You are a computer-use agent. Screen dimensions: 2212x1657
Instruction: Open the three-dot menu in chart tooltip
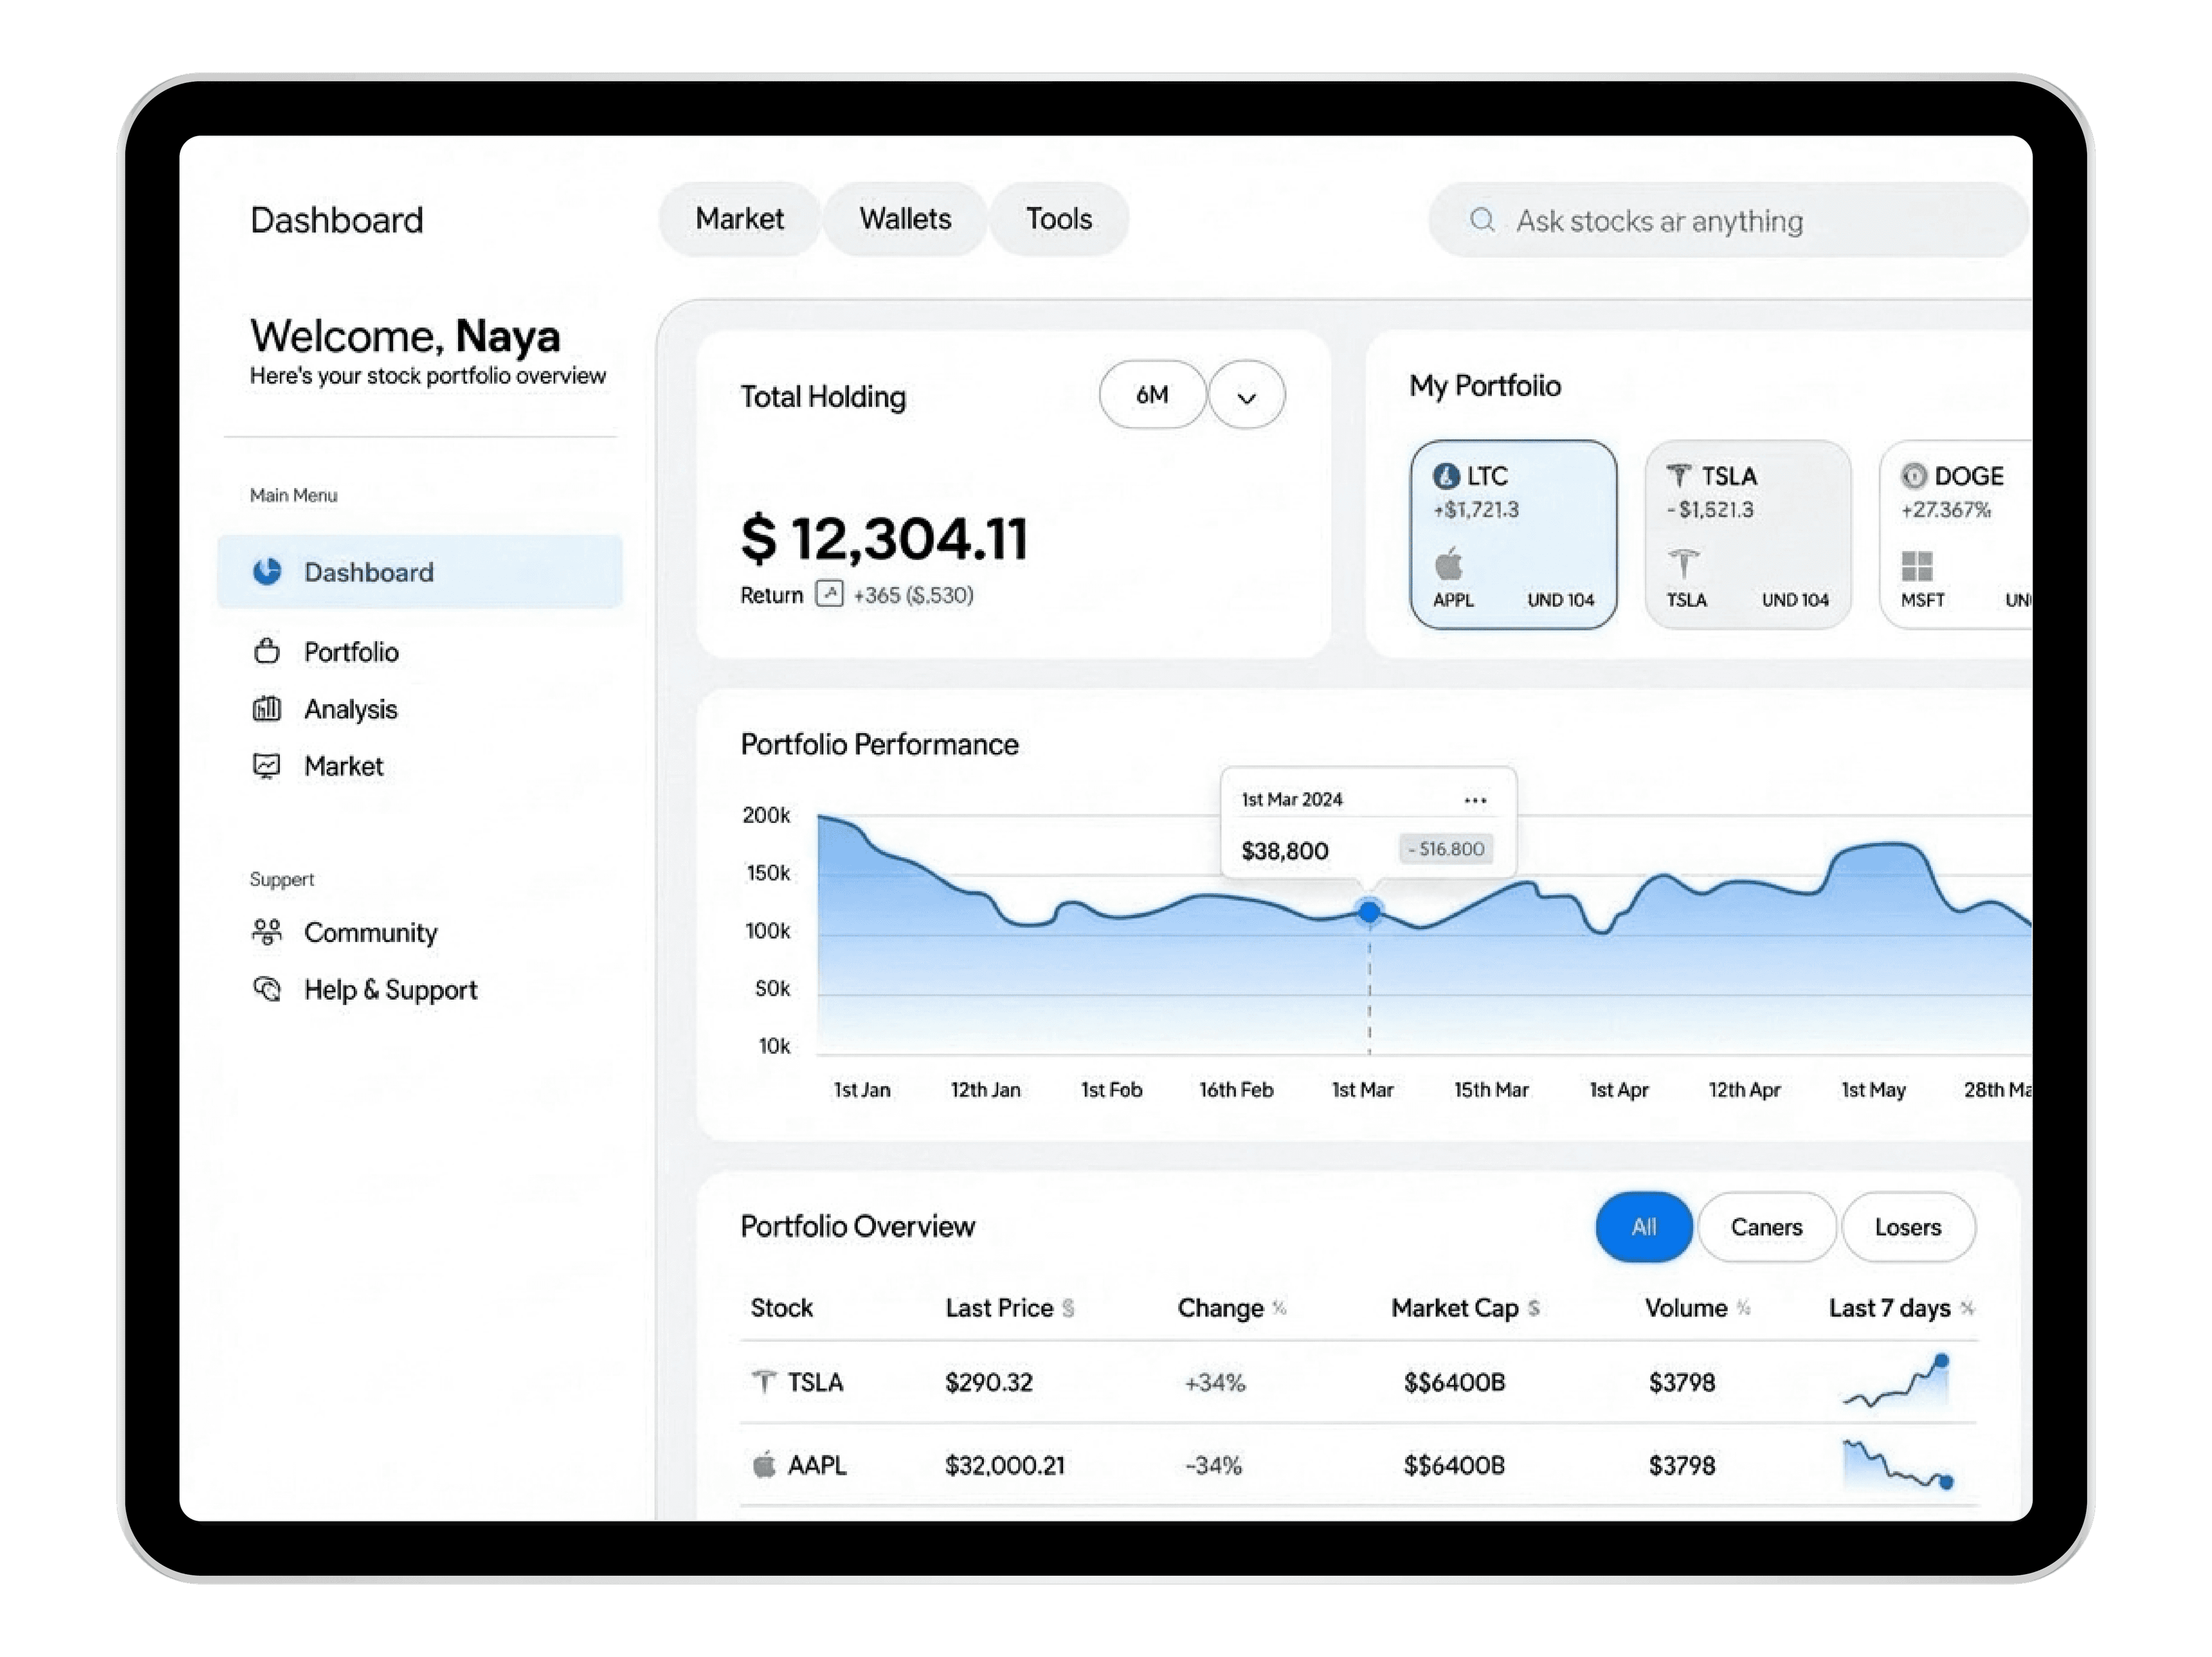1475,800
